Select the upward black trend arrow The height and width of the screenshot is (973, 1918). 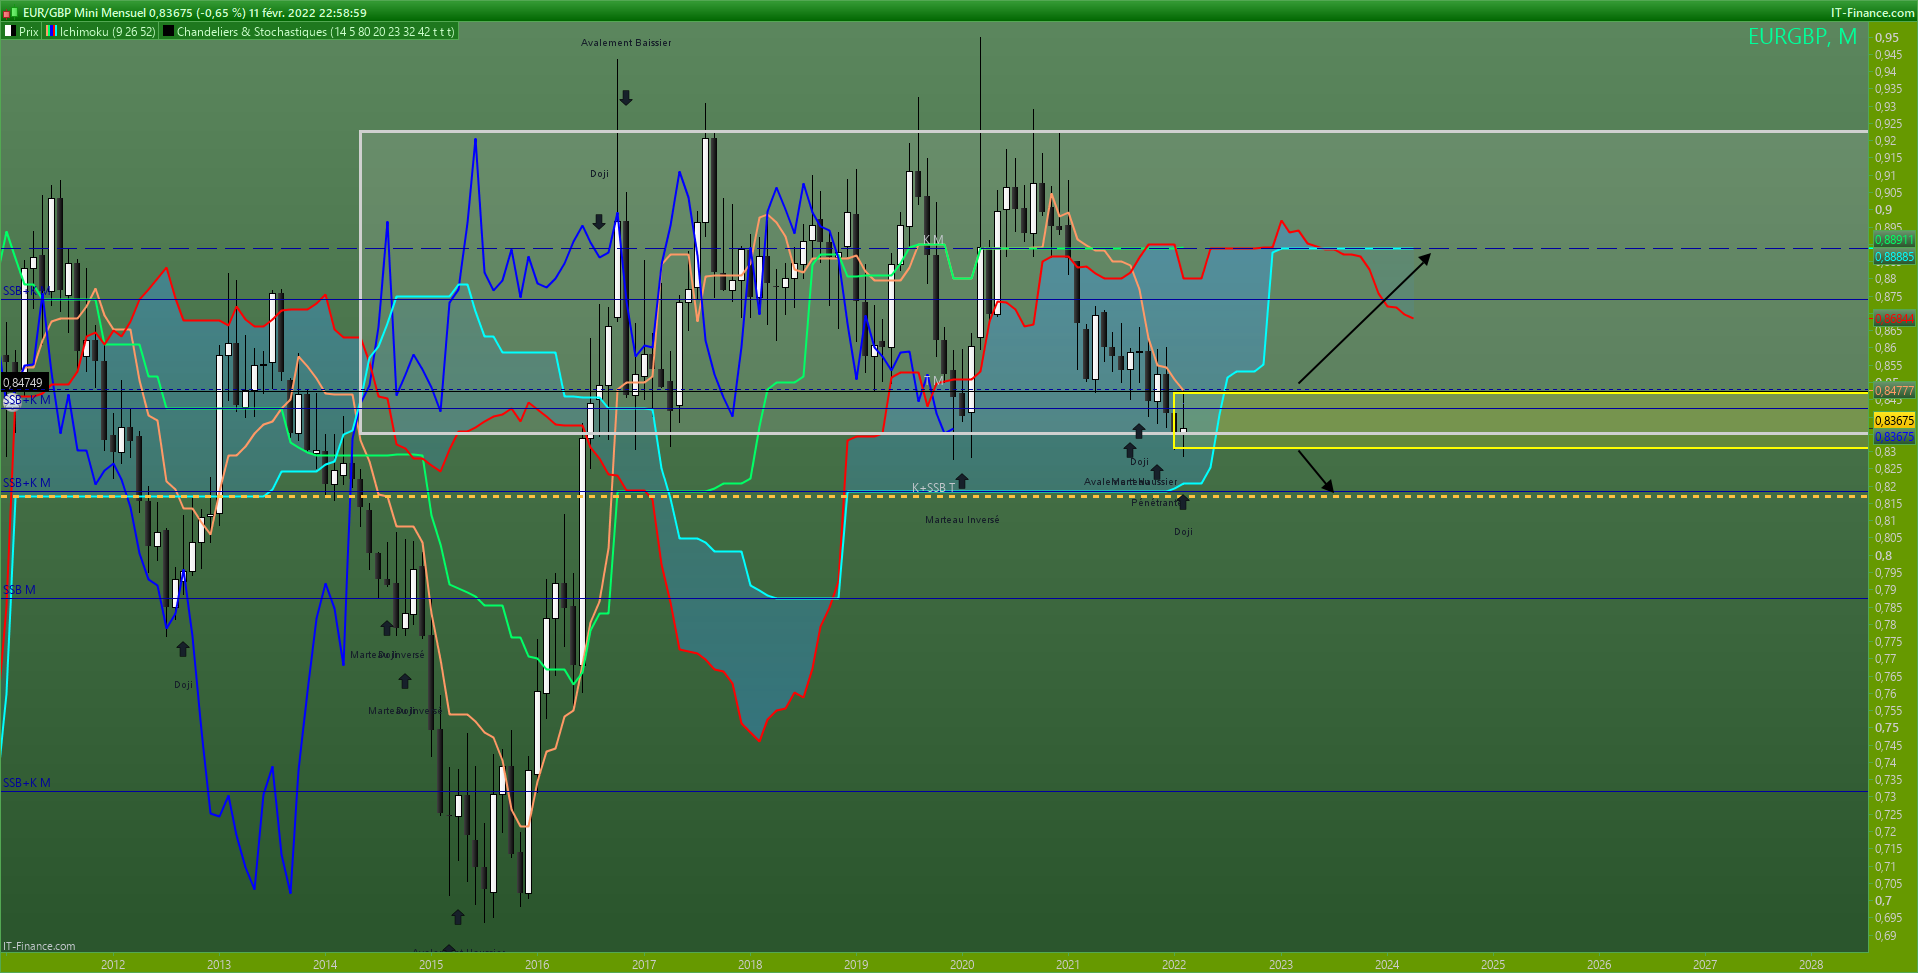(x=1364, y=318)
